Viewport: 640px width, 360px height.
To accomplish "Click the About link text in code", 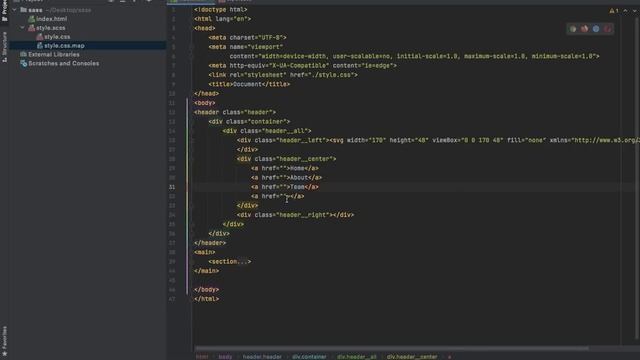I will pos(299,178).
